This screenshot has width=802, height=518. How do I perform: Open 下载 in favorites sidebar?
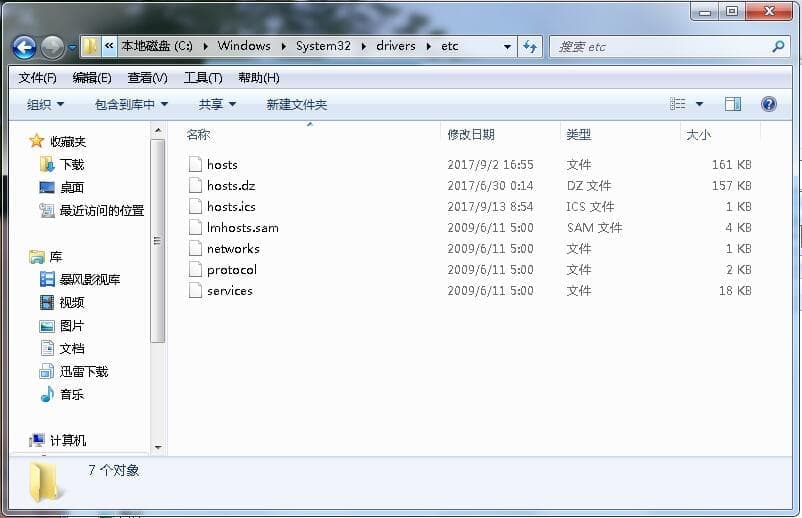point(71,164)
